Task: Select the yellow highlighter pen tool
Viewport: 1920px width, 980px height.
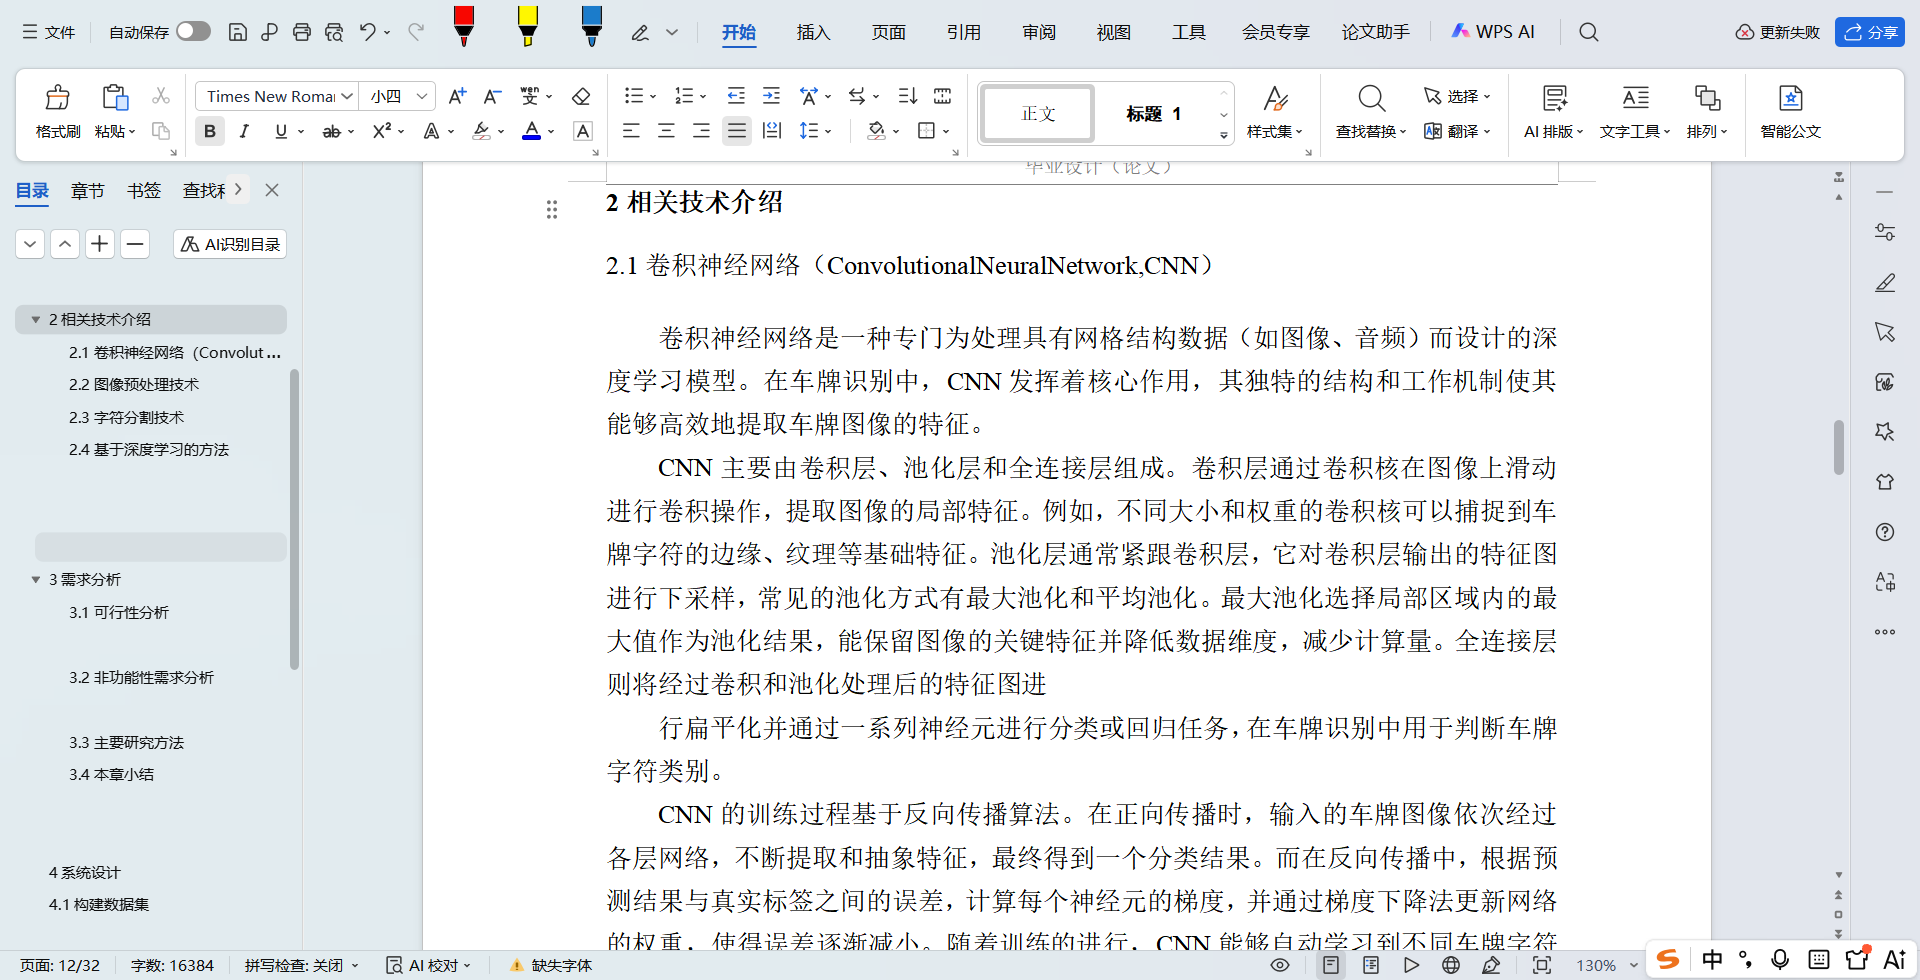Action: pos(527,26)
